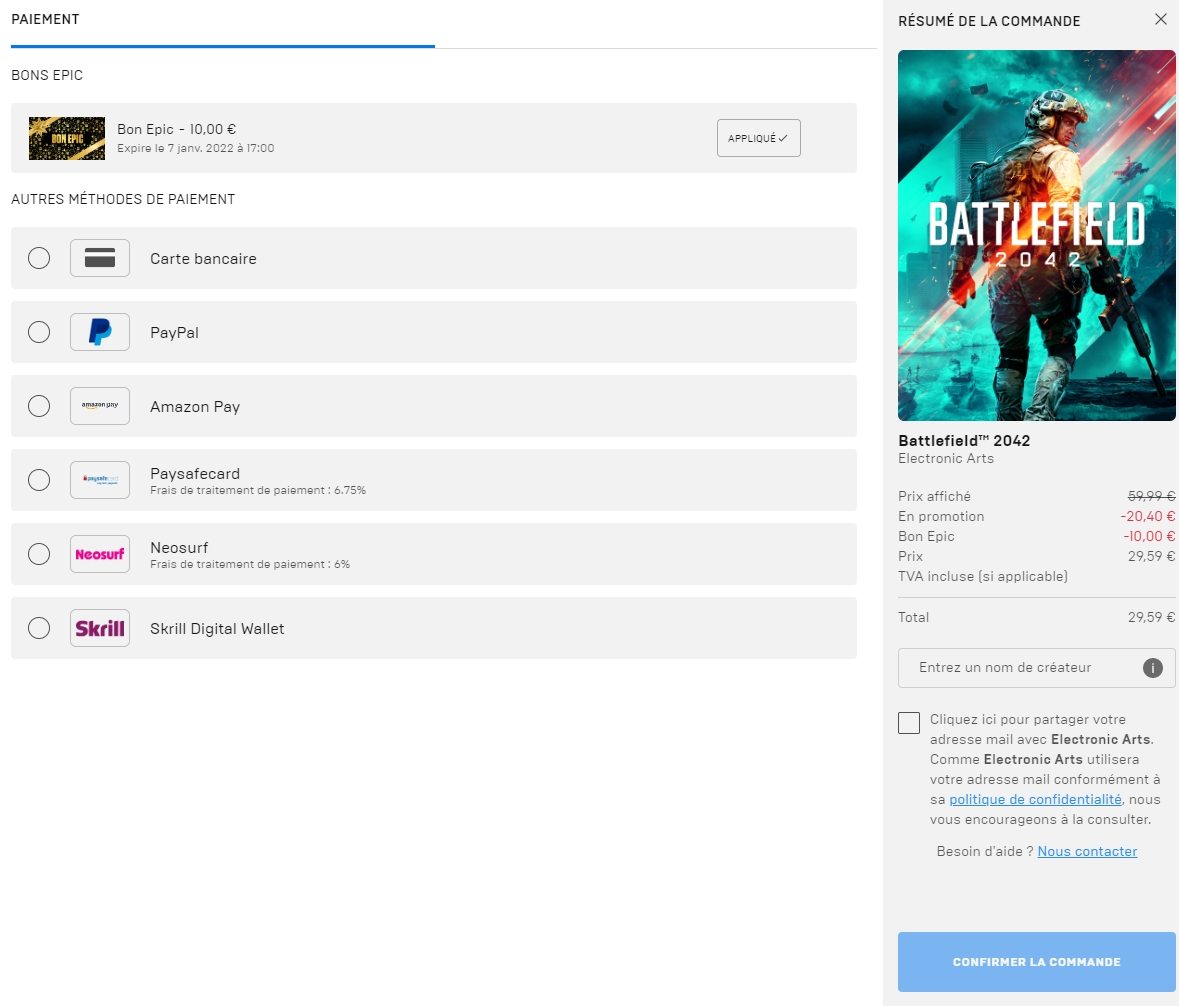Image resolution: width=1179 pixels, height=1006 pixels.
Task: Open the politique de confidentialité link
Action: [x=1035, y=799]
